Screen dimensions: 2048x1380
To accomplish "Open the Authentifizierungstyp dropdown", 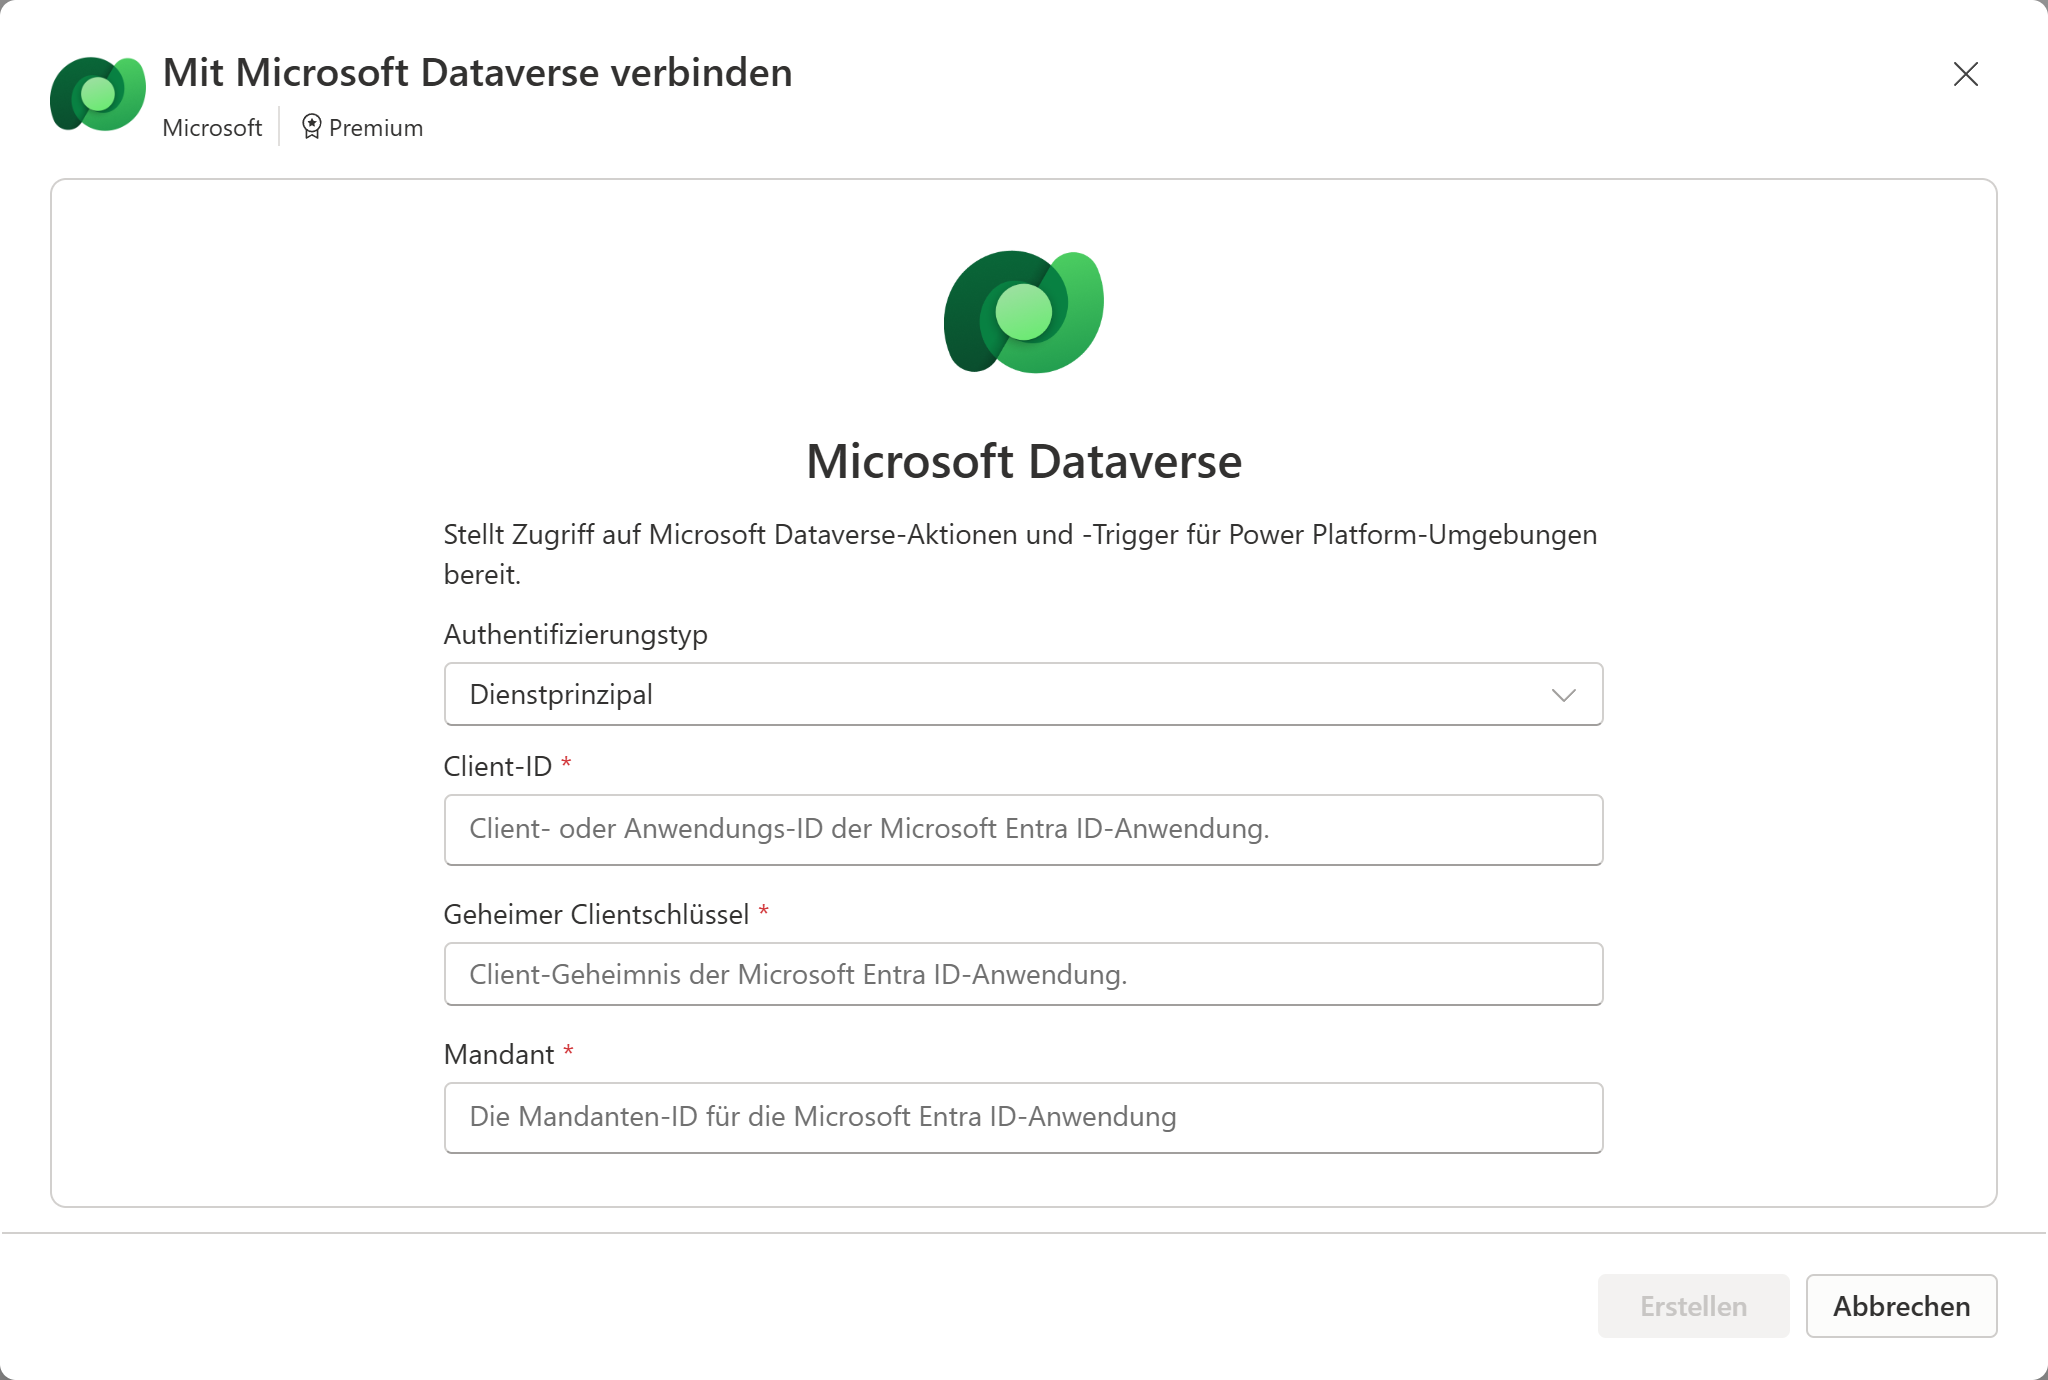I will [1023, 694].
